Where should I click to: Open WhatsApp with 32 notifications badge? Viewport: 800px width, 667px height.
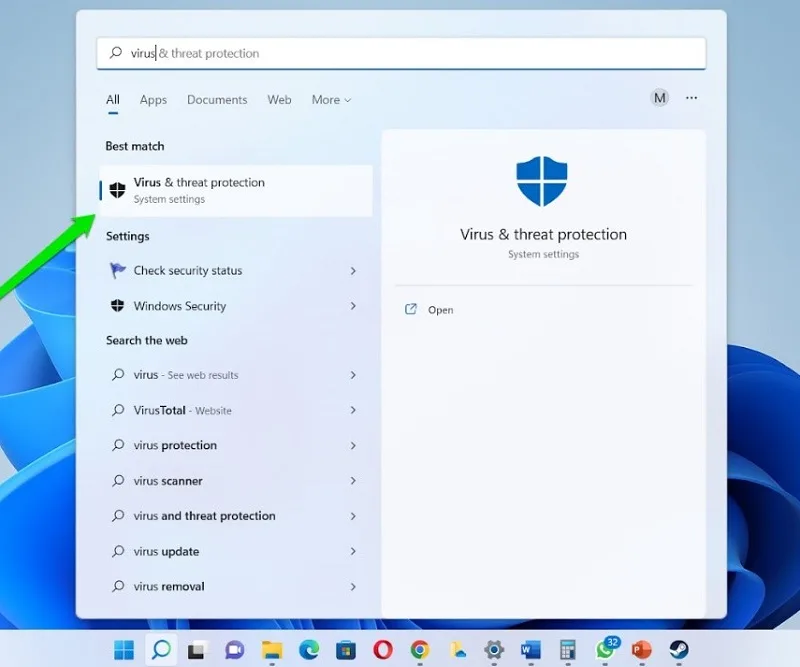tap(606, 649)
